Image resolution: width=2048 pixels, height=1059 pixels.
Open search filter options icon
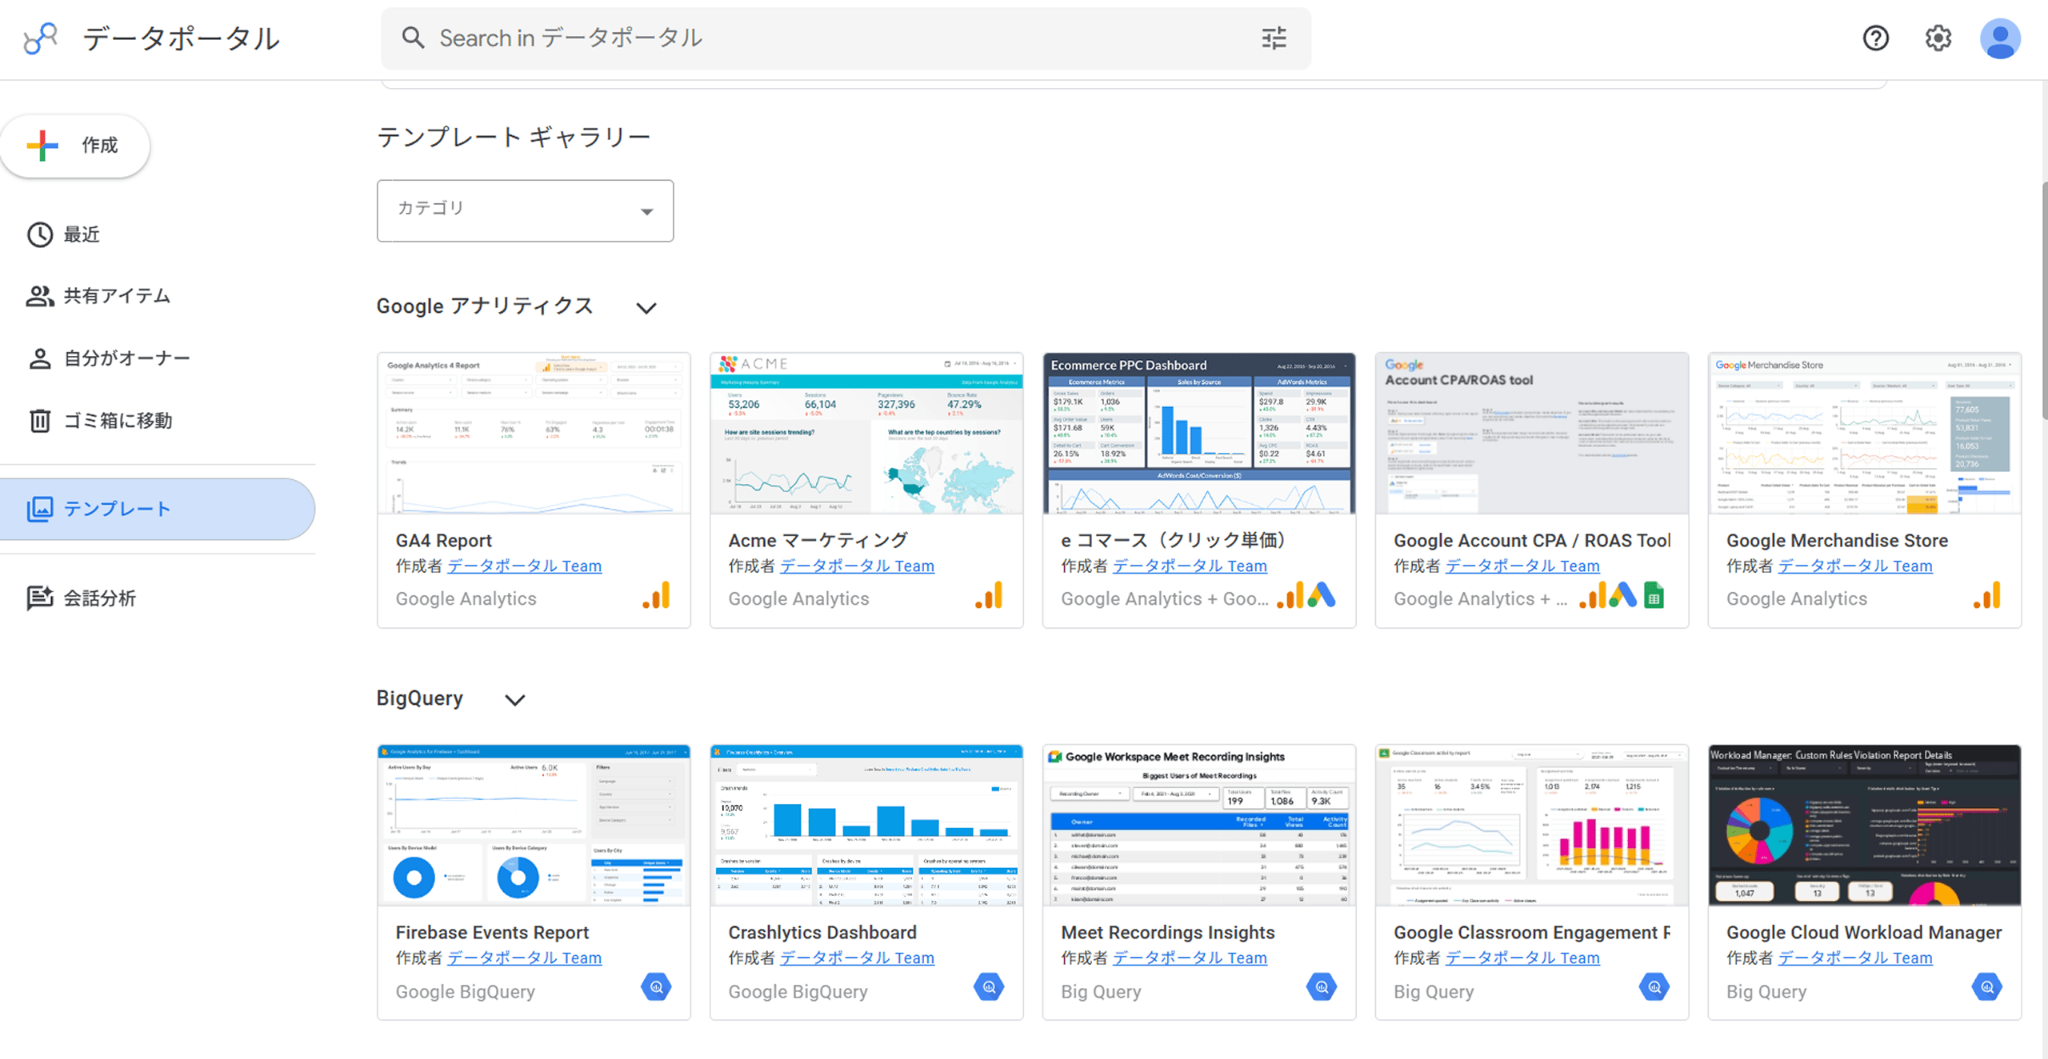pyautogui.click(x=1274, y=38)
